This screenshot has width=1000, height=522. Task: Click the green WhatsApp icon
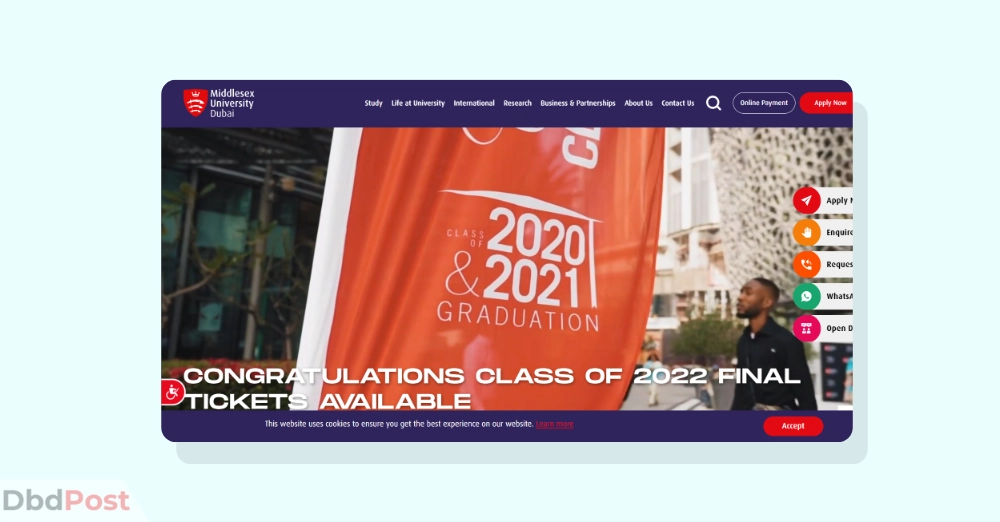pyautogui.click(x=806, y=296)
